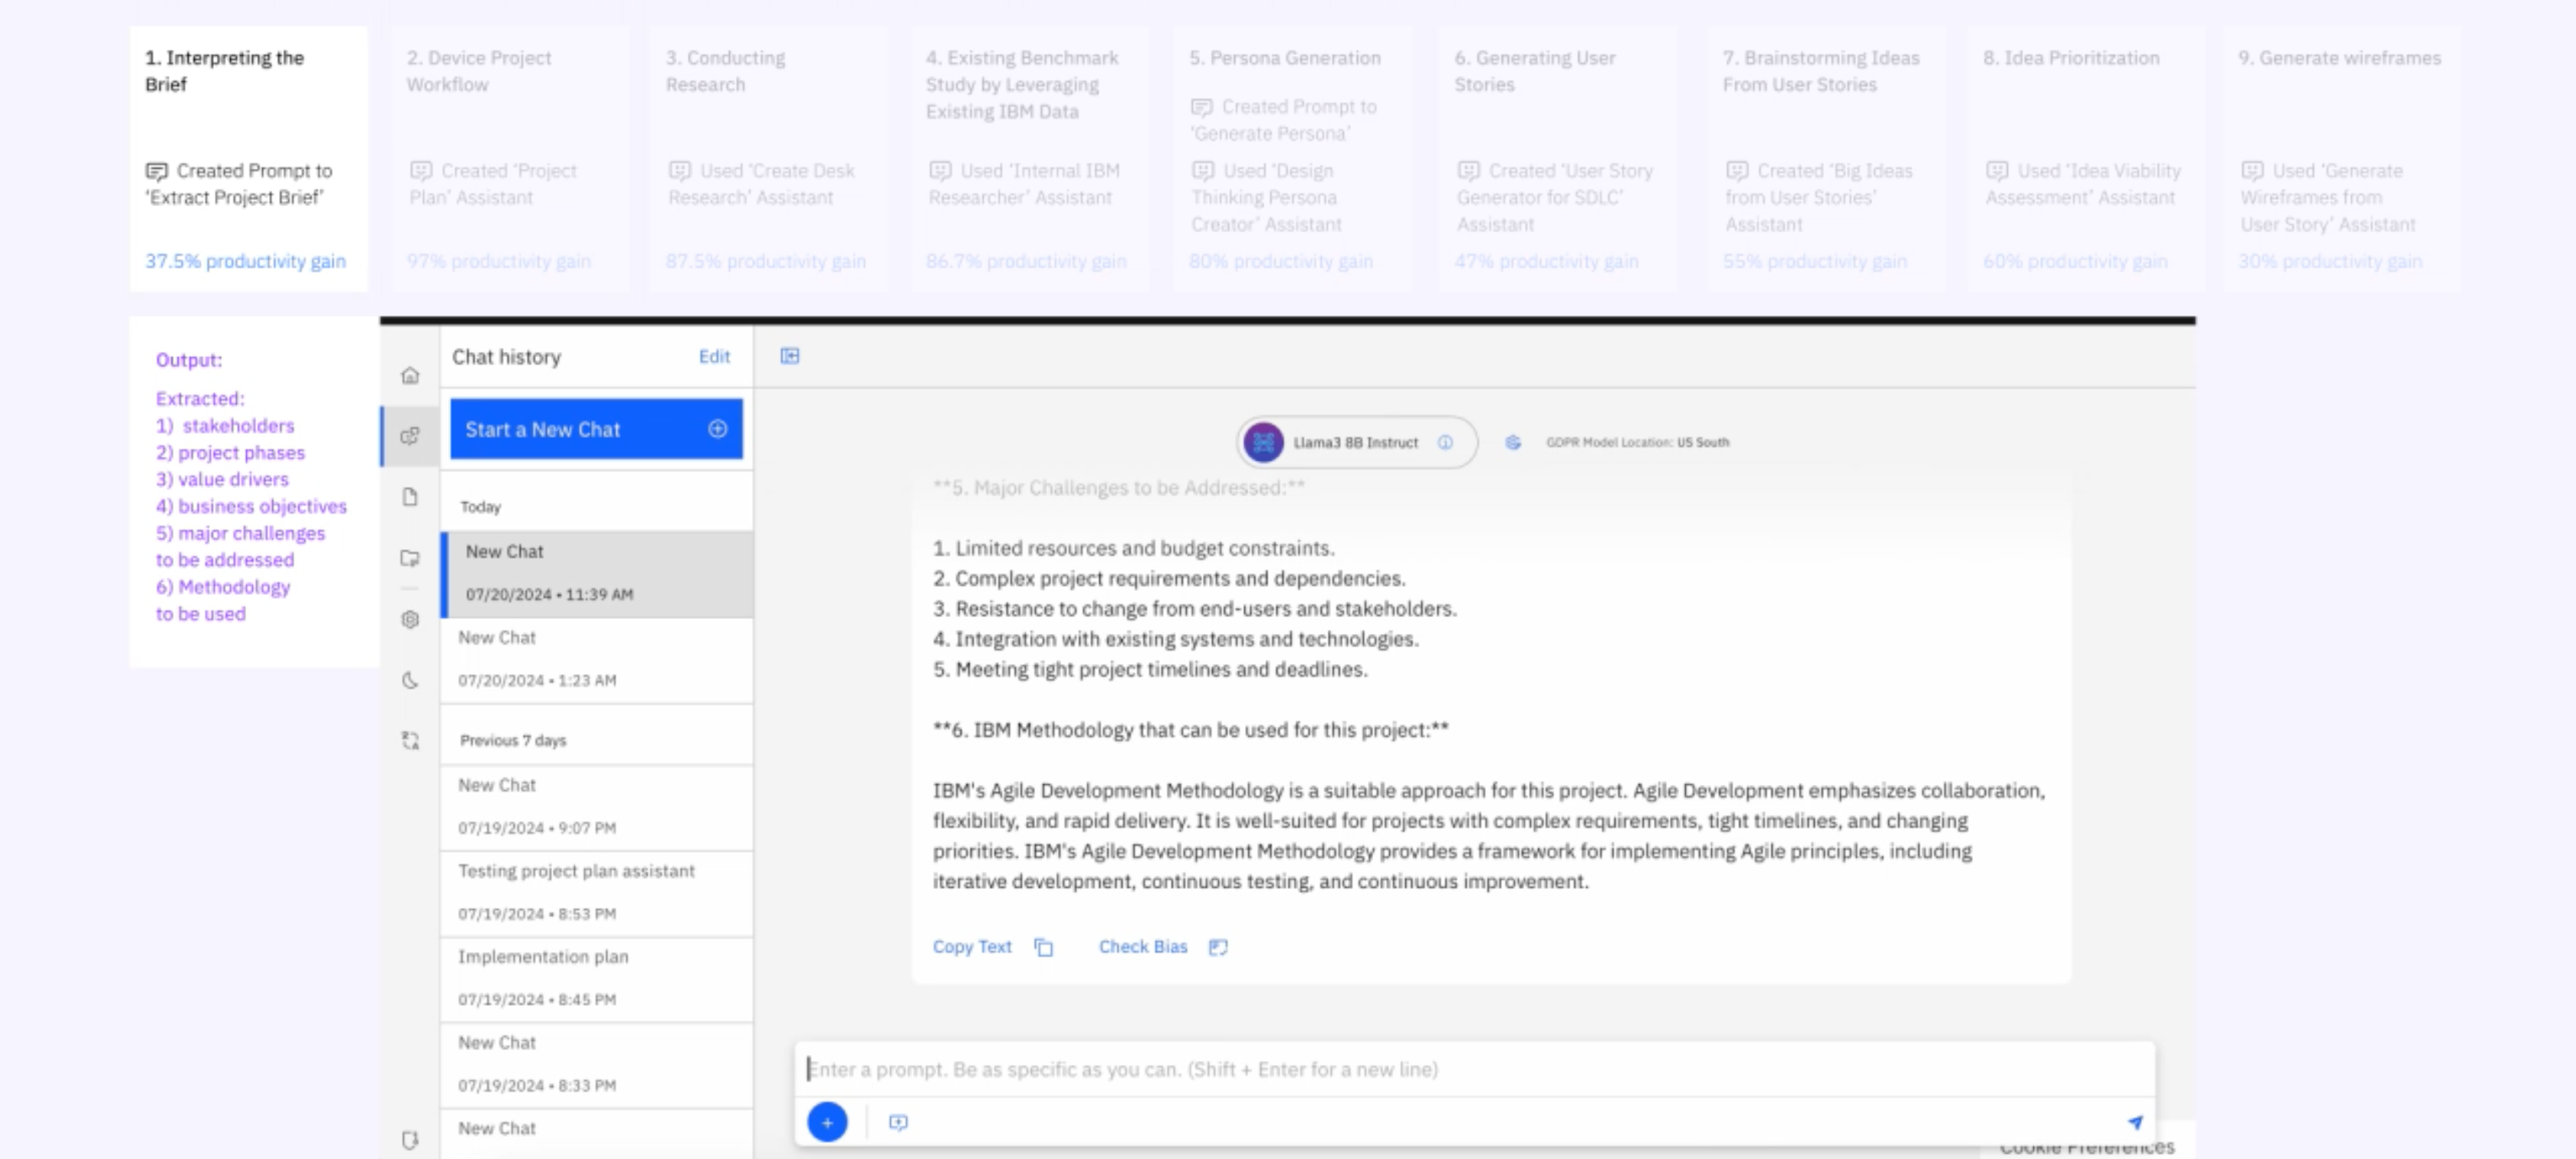Click the GDPR globe icon
Screen dimensions: 2576x1159
point(1513,442)
